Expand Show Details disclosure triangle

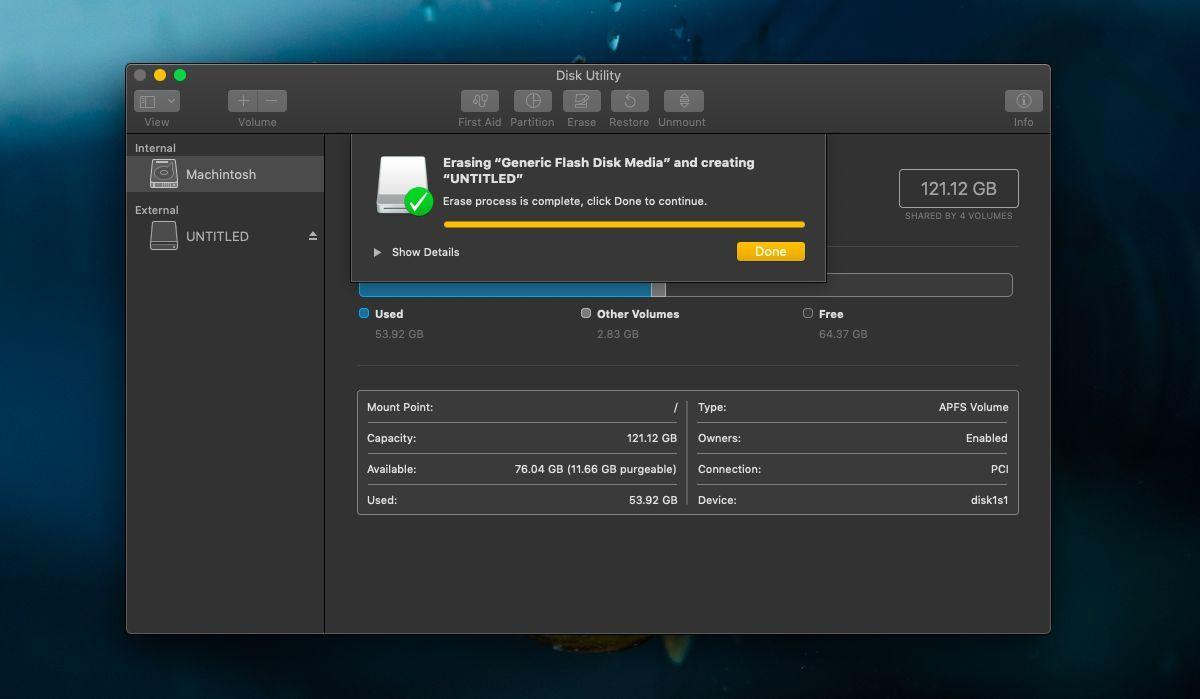[x=377, y=252]
